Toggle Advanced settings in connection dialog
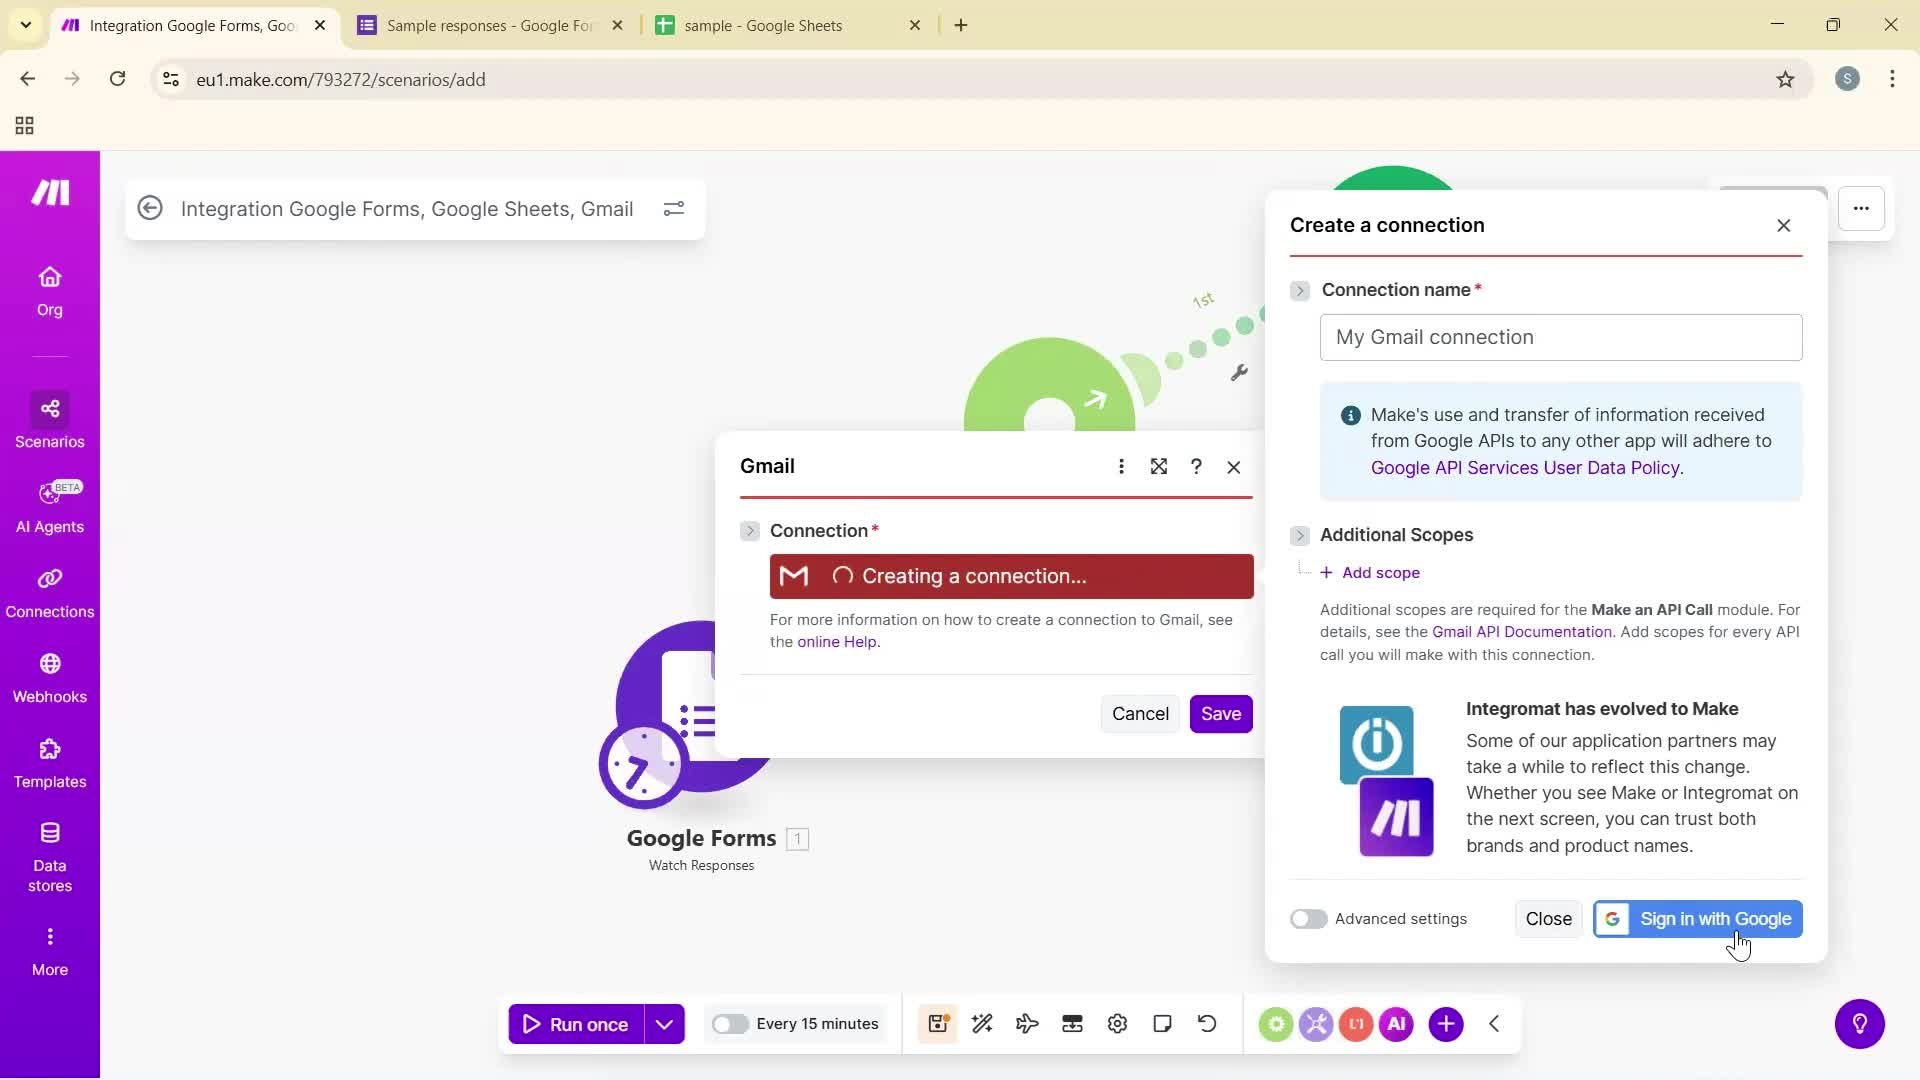The width and height of the screenshot is (1920, 1080). (x=1308, y=918)
